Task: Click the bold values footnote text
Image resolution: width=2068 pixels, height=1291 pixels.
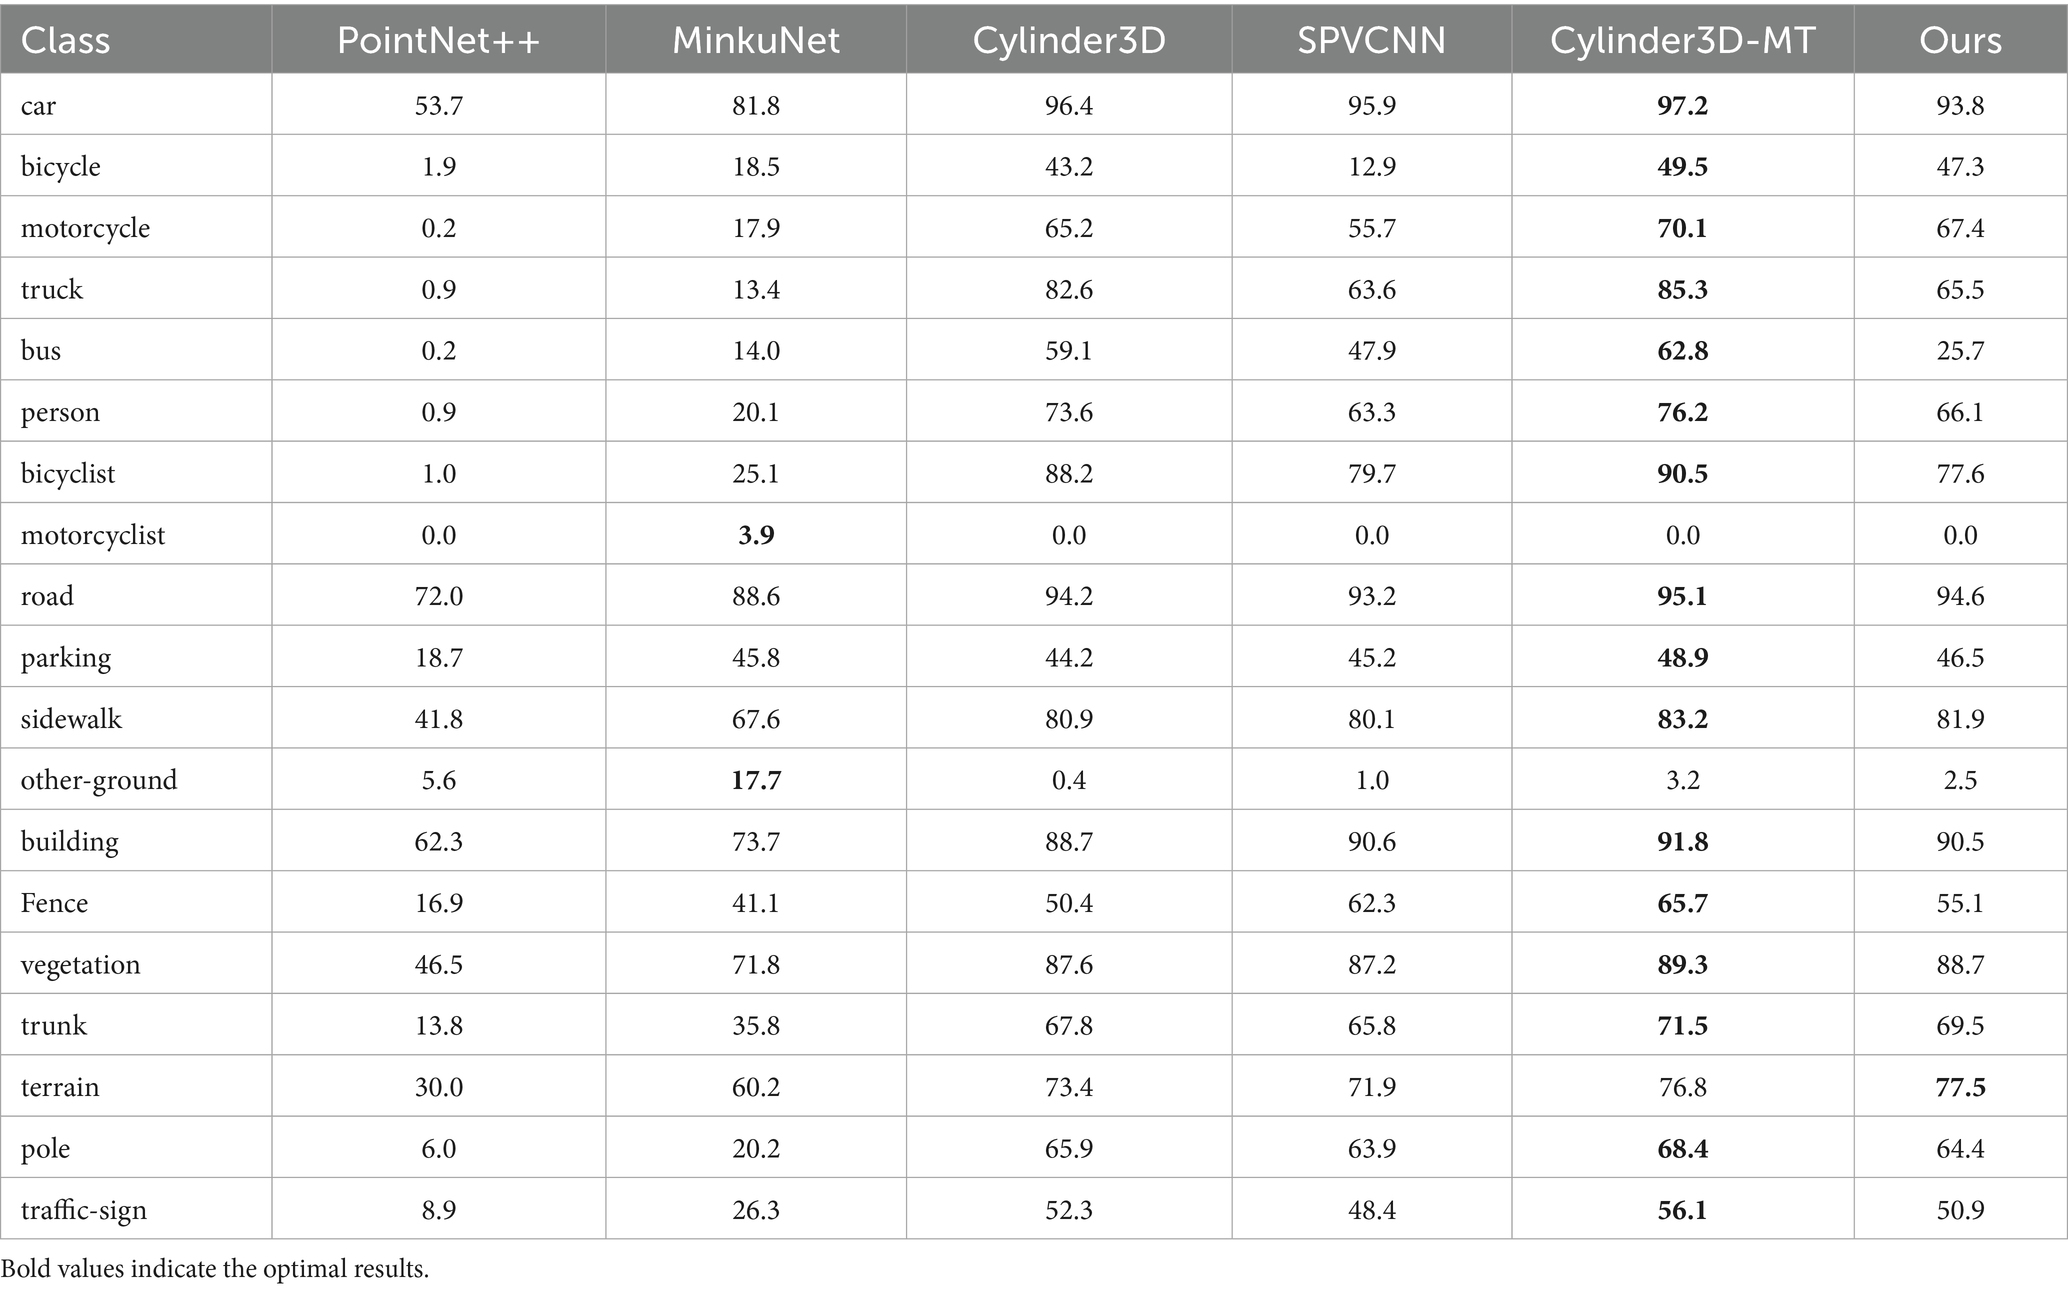Action: point(215,1269)
